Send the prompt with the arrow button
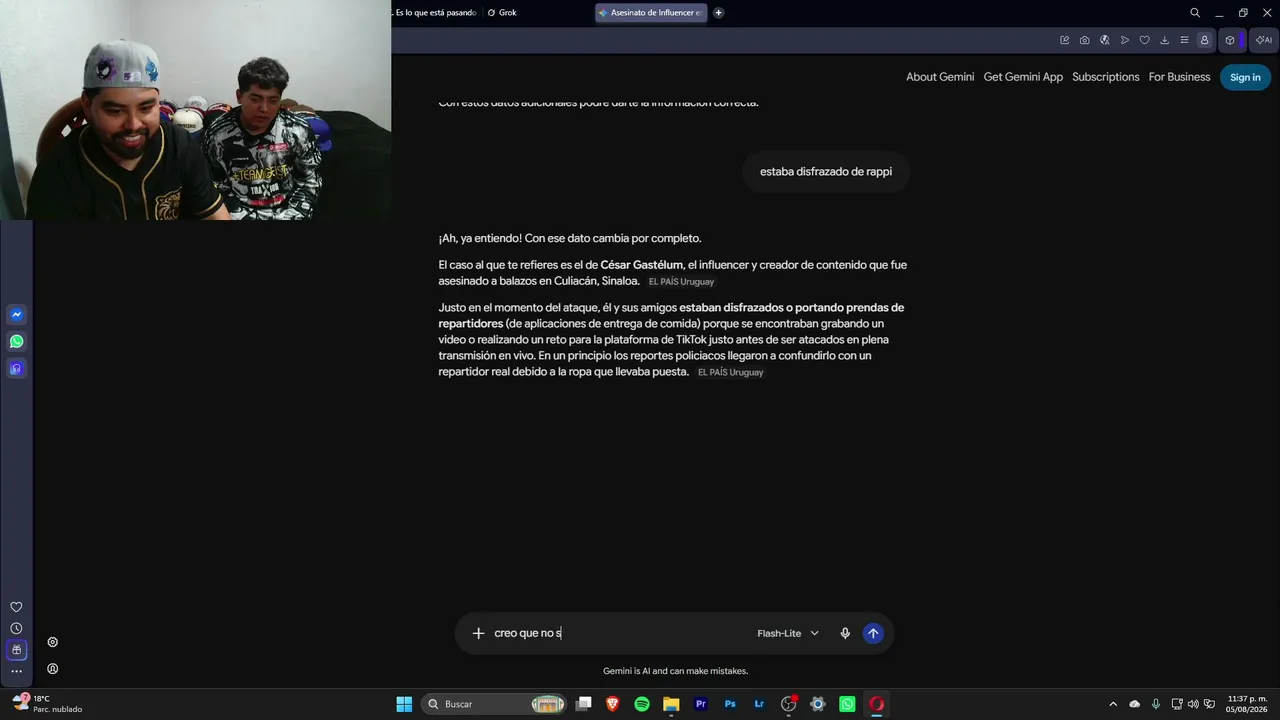1280x720 pixels. tap(873, 633)
